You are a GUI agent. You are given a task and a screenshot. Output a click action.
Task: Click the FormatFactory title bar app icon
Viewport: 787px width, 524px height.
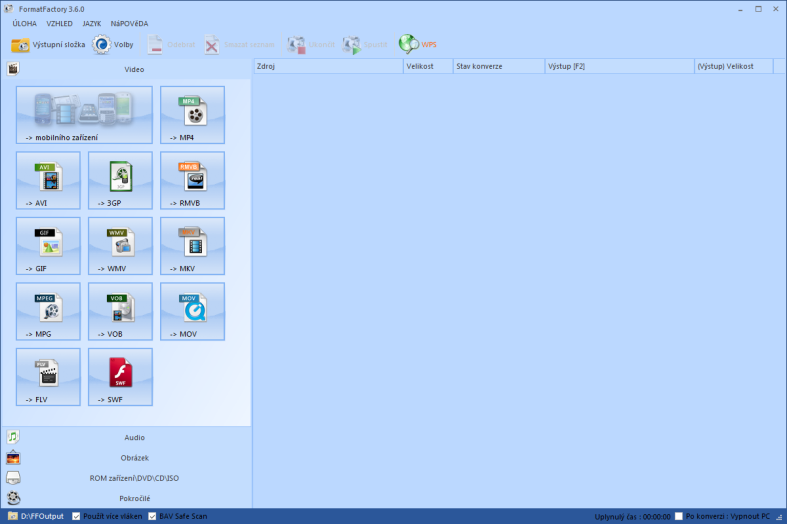[9, 9]
